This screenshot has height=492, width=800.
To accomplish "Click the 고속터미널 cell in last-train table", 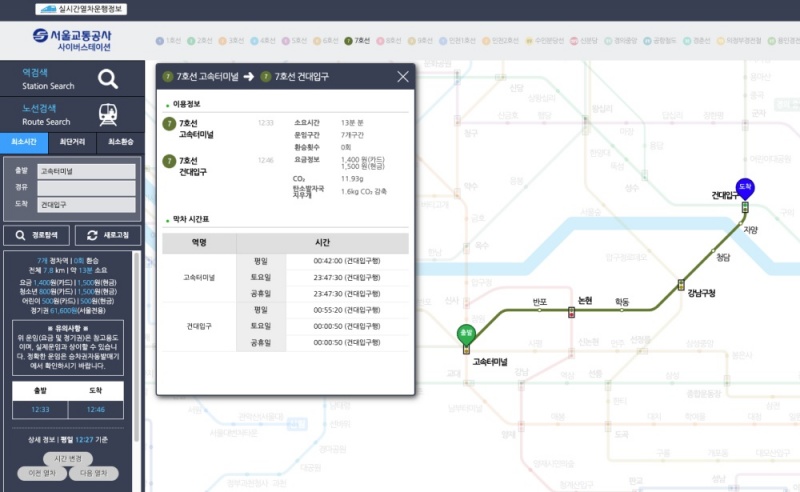I will pos(199,278).
